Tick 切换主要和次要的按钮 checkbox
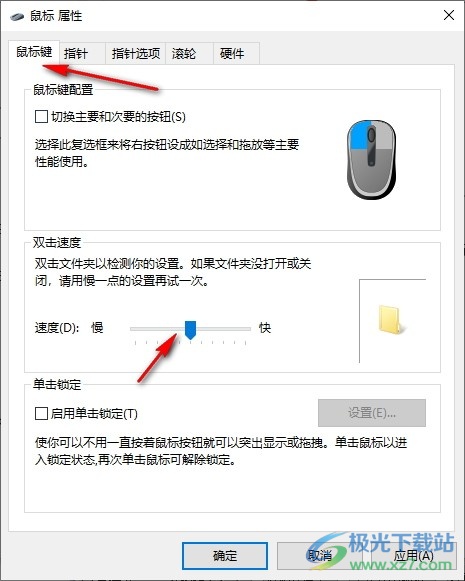 point(41,117)
